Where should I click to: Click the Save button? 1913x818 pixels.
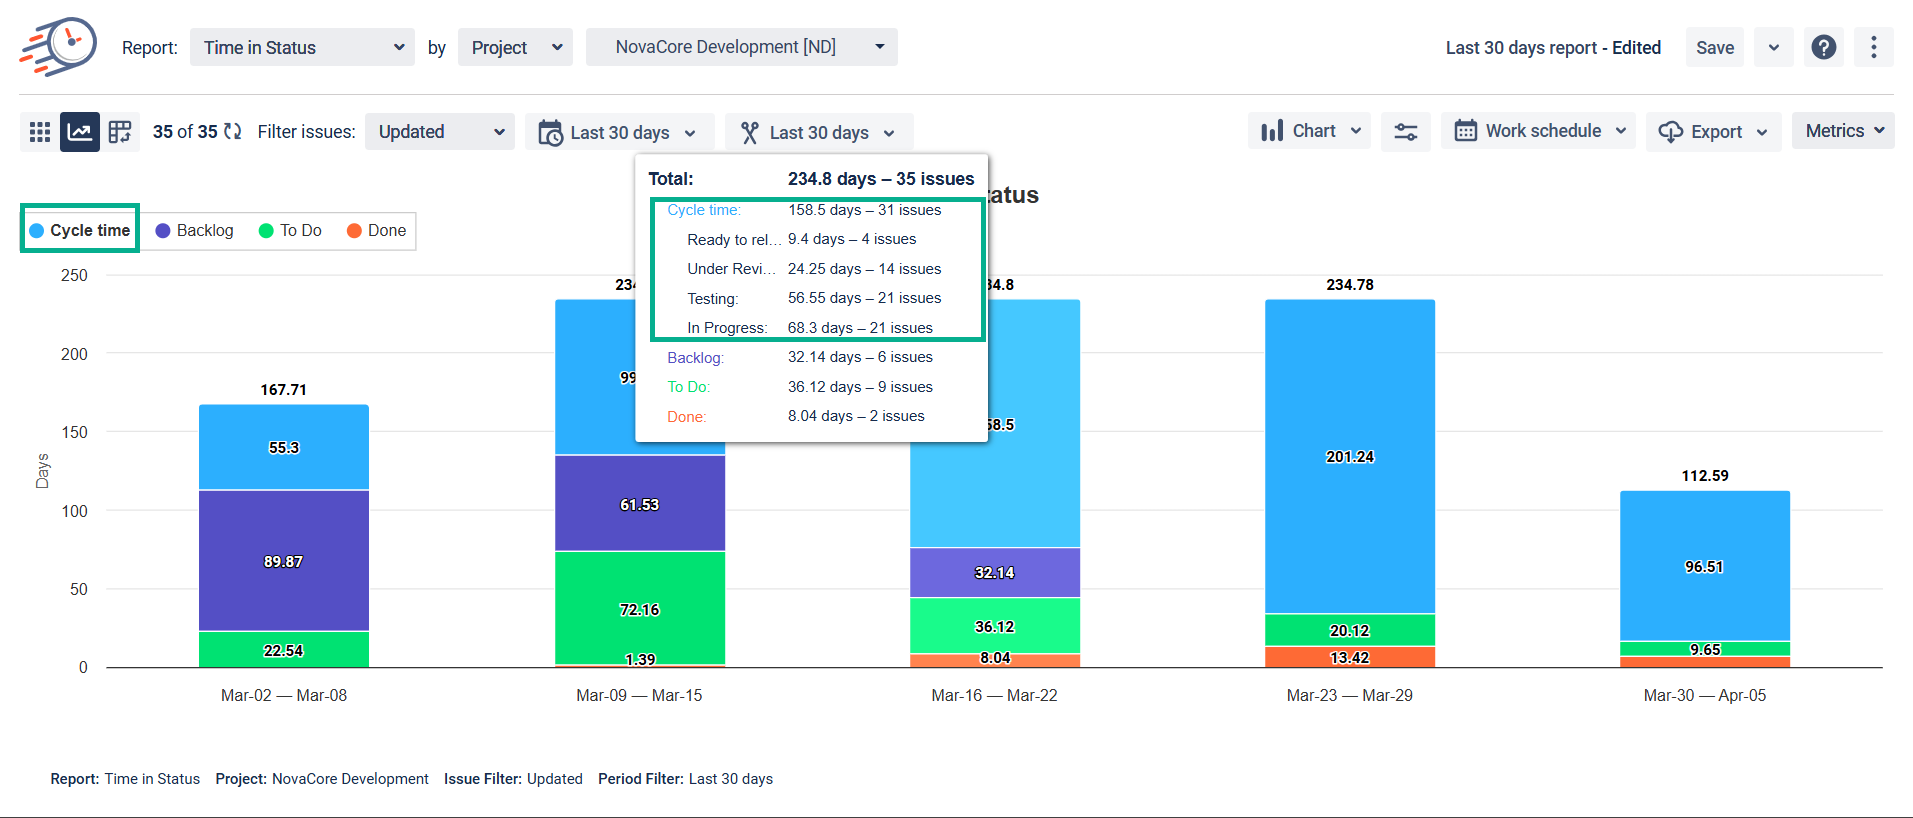(x=1714, y=47)
